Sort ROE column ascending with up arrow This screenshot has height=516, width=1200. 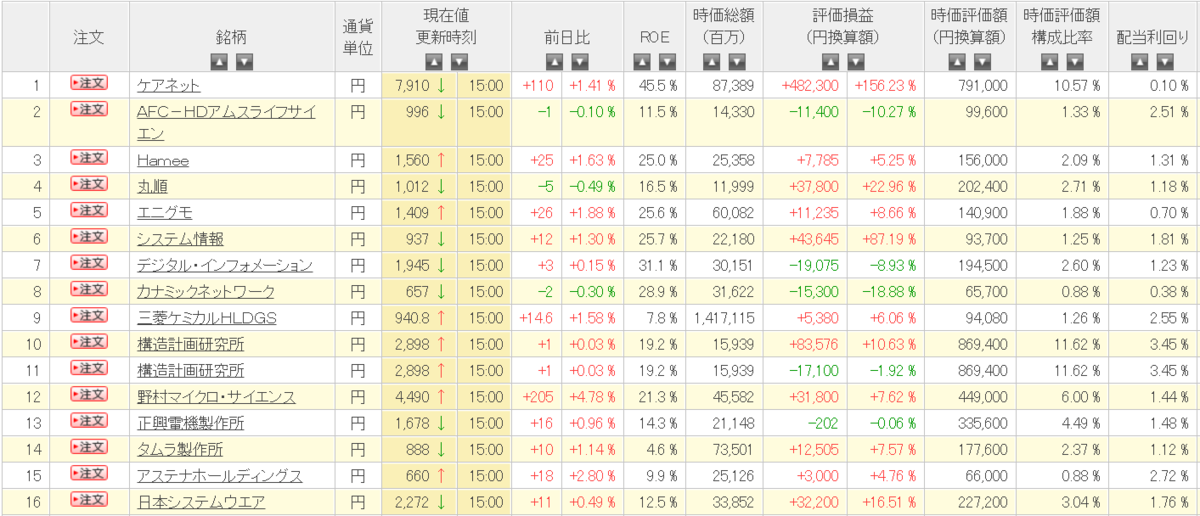point(642,61)
